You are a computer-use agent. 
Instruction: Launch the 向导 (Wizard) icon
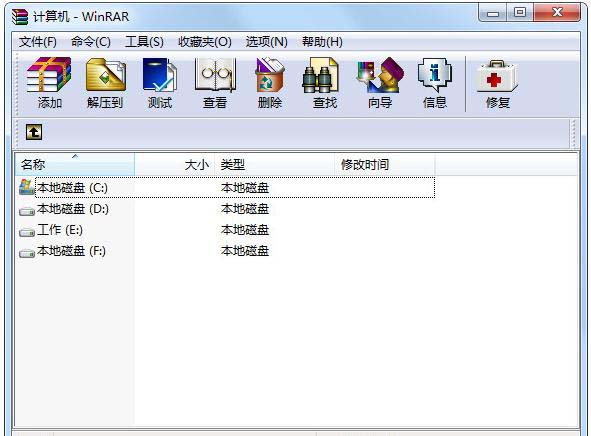pyautogui.click(x=380, y=75)
